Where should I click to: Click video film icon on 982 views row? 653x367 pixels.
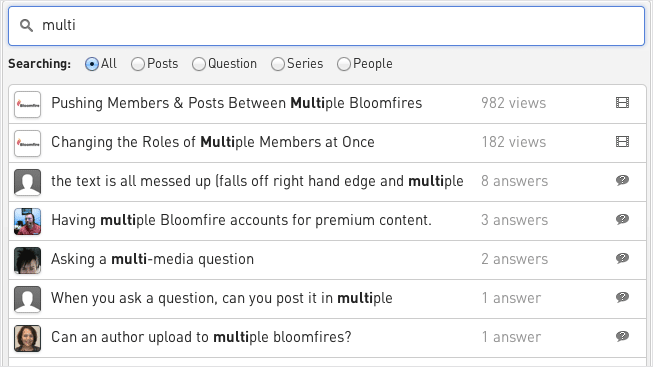pyautogui.click(x=623, y=102)
